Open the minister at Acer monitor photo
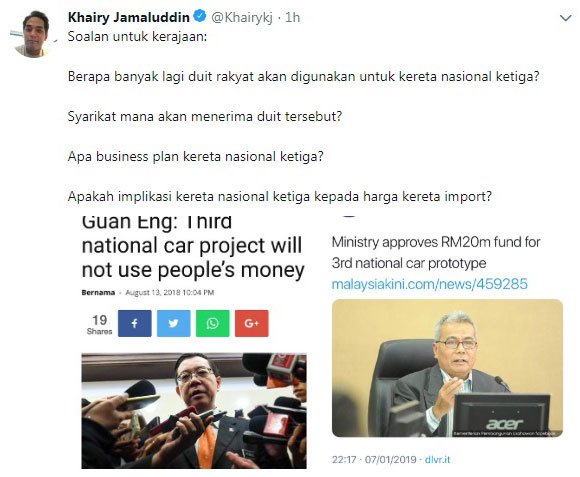The width and height of the screenshot is (580, 477). (447, 368)
